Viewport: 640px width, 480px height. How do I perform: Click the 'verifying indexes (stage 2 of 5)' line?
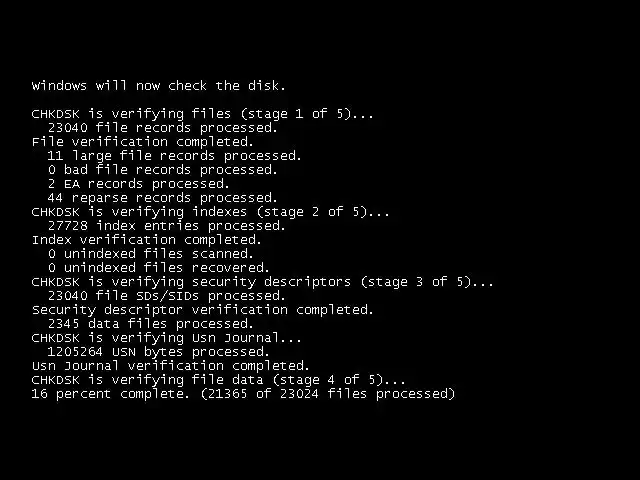(211, 212)
